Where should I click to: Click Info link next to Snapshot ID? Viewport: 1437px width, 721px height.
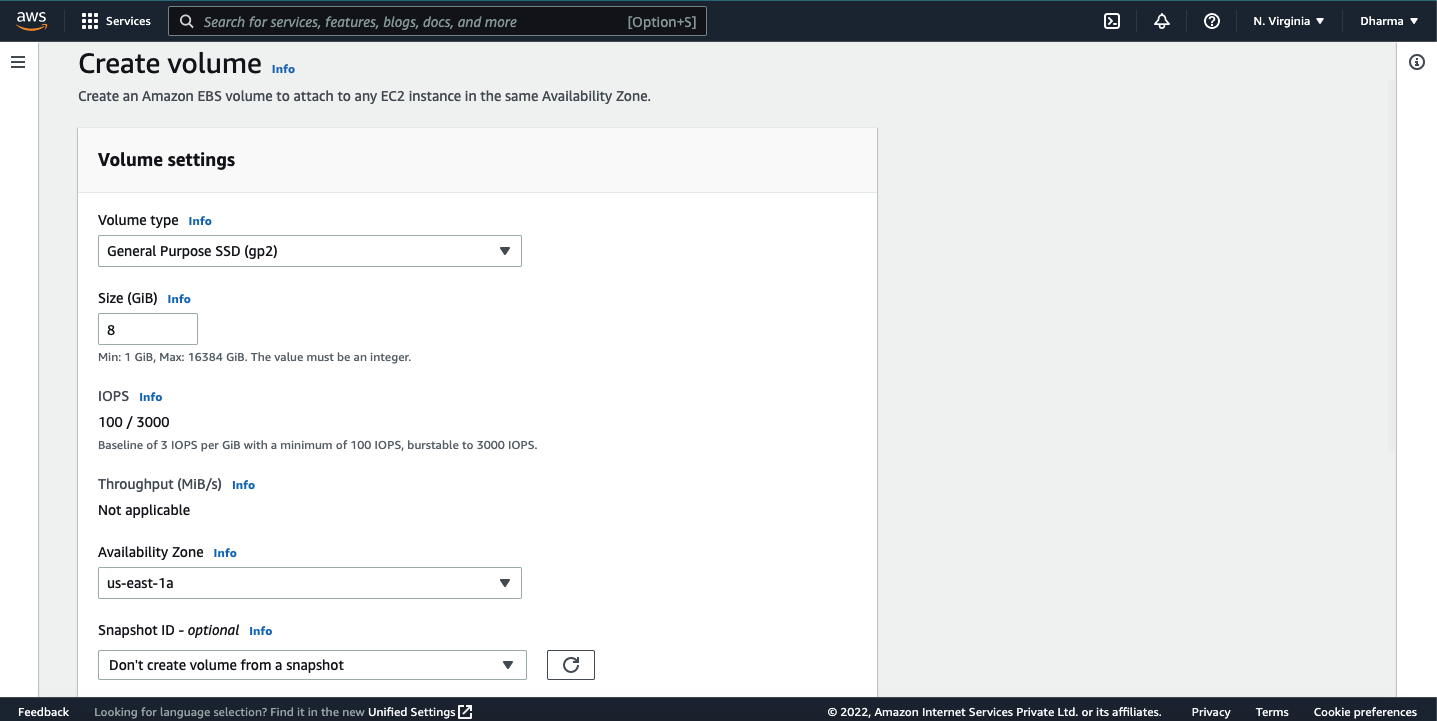(x=261, y=631)
